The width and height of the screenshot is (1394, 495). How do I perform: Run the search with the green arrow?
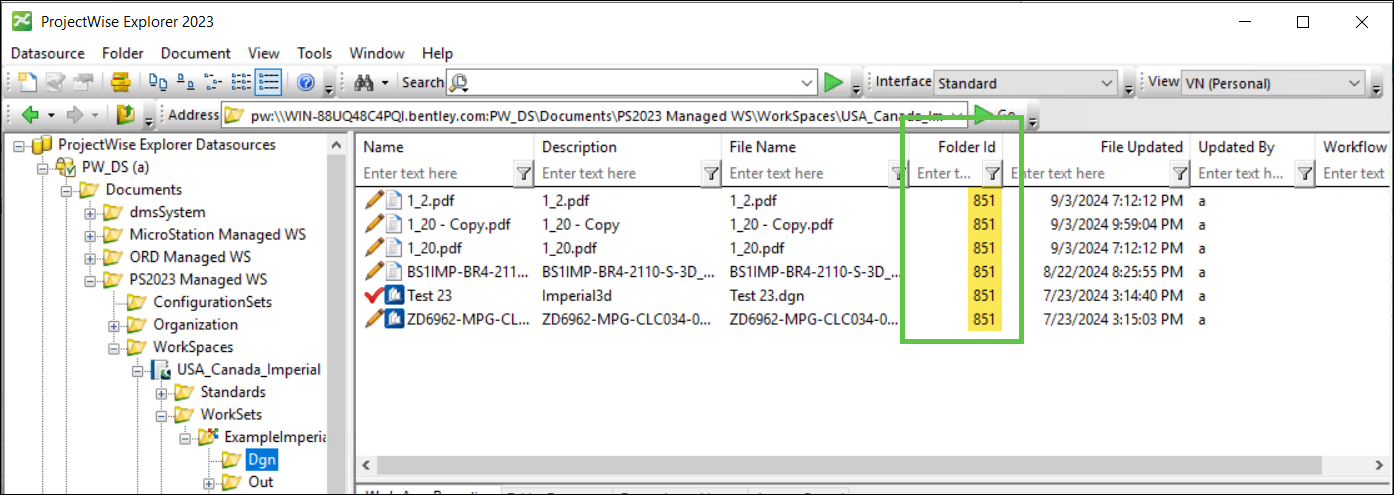[834, 82]
